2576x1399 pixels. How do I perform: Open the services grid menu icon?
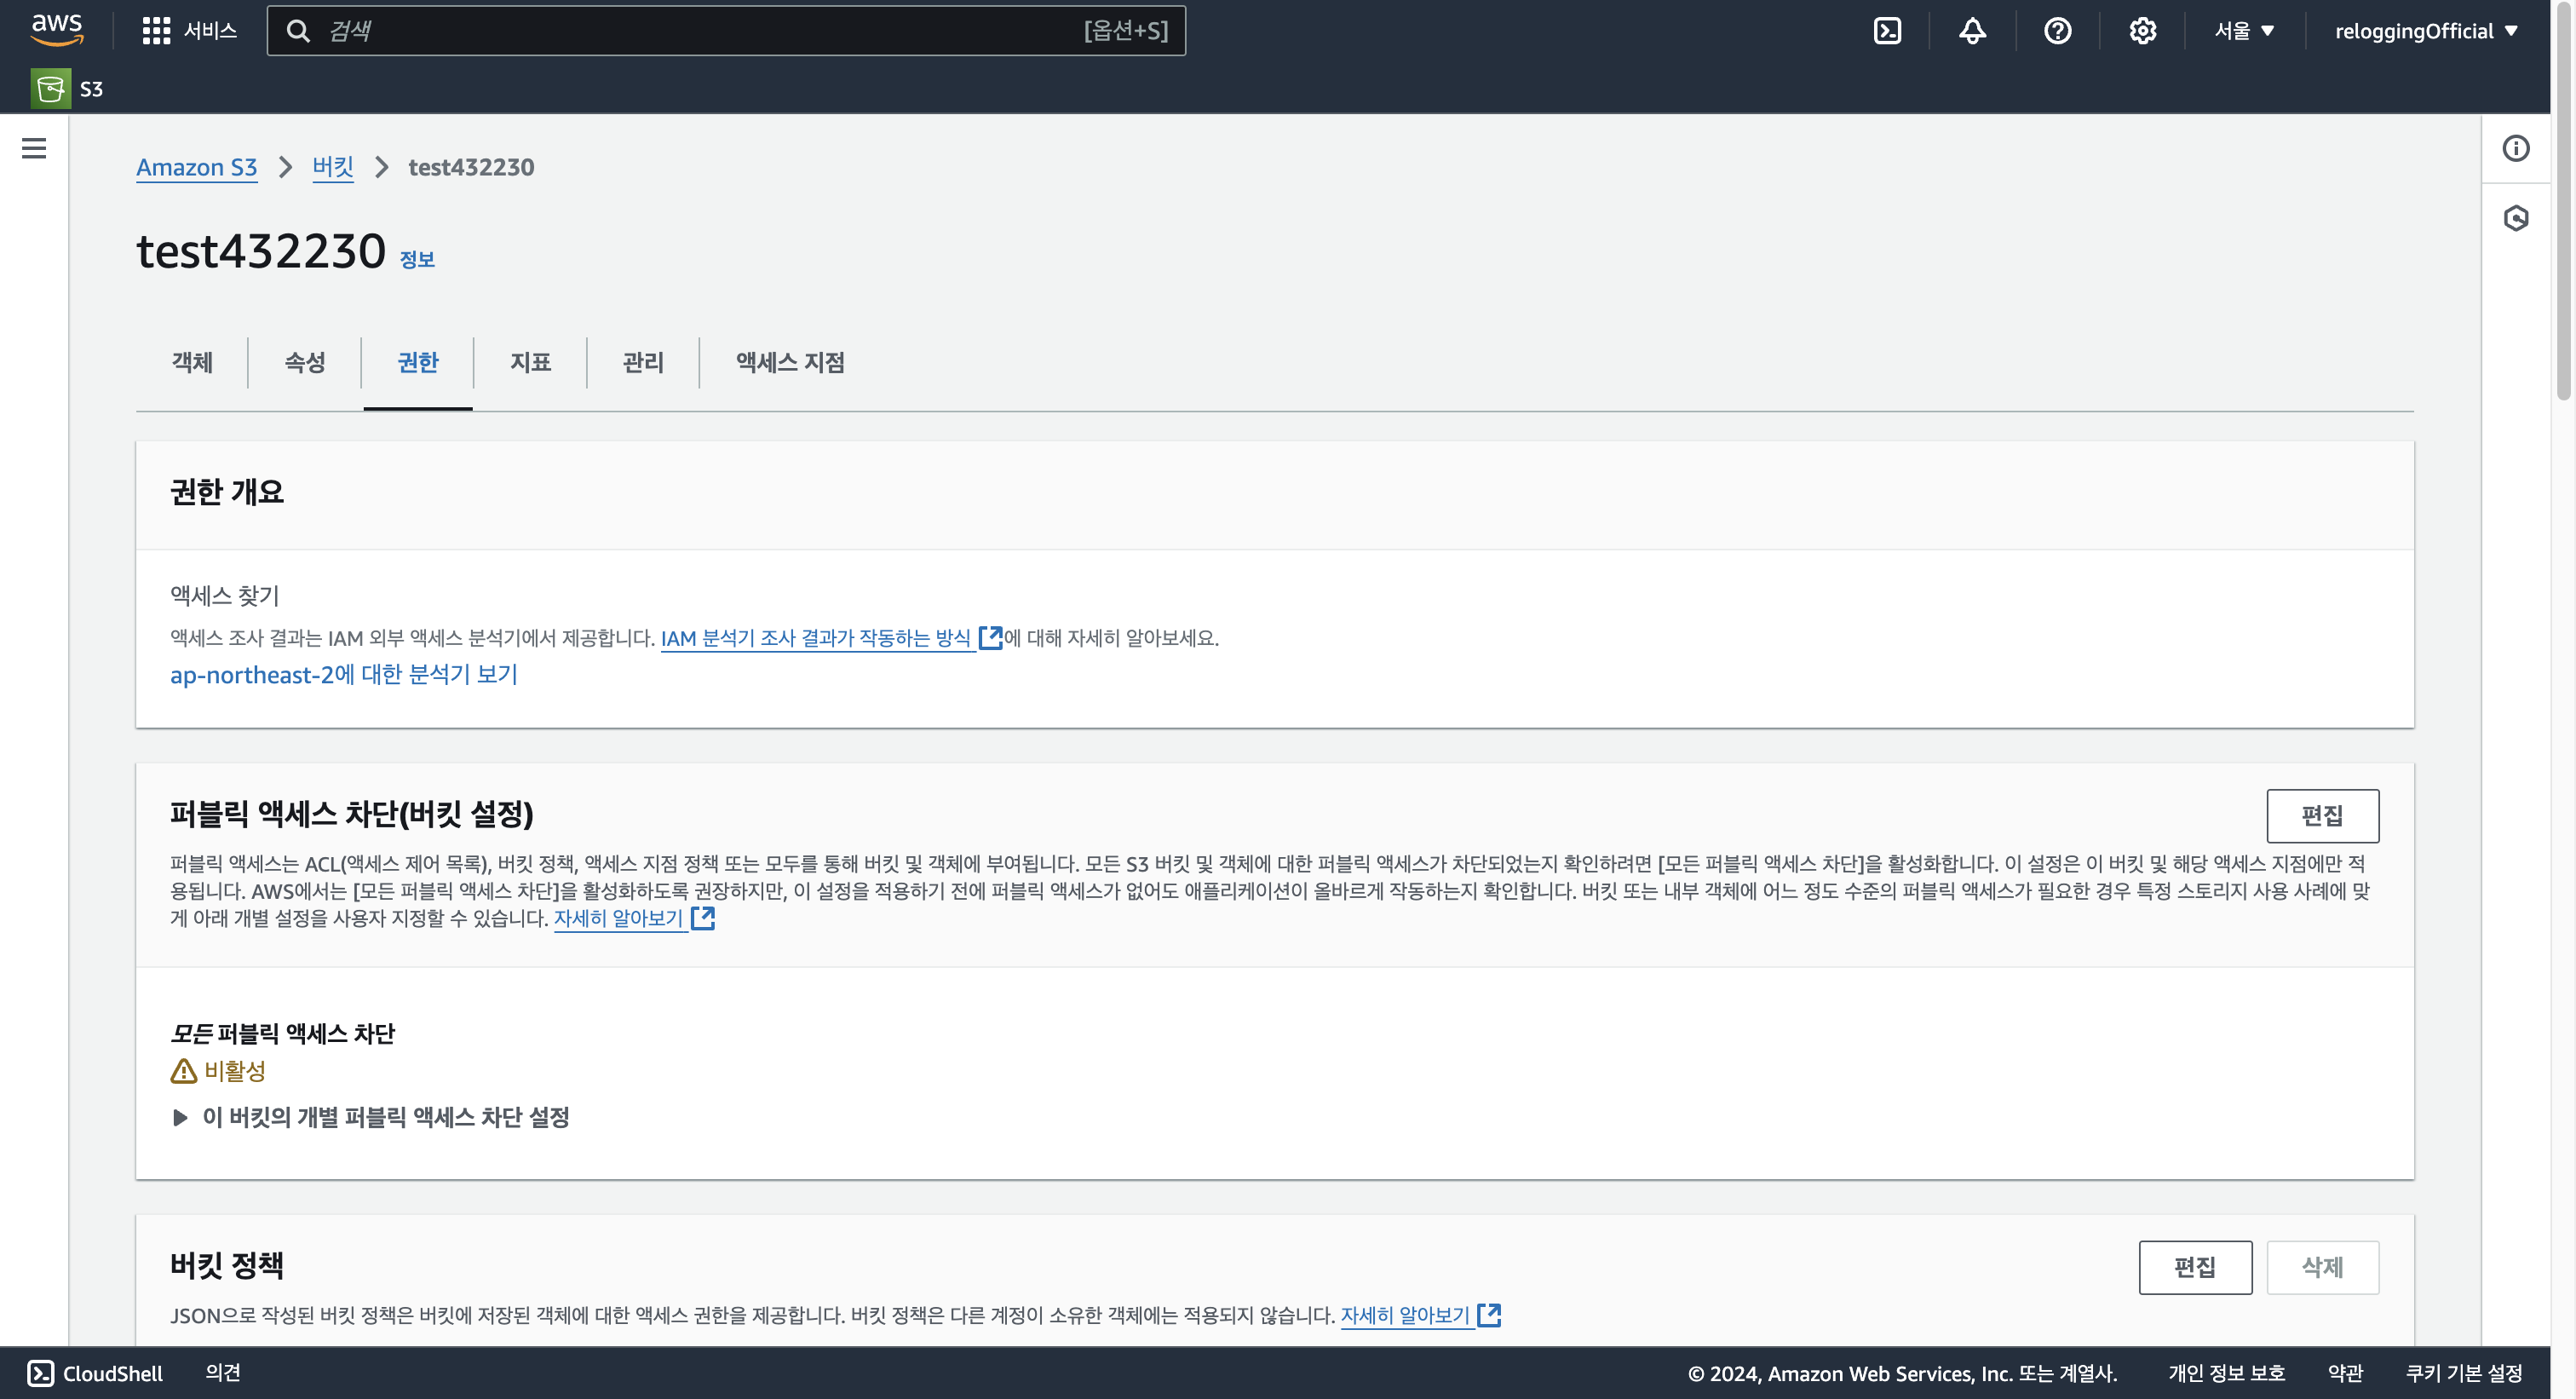pyautogui.click(x=156, y=30)
